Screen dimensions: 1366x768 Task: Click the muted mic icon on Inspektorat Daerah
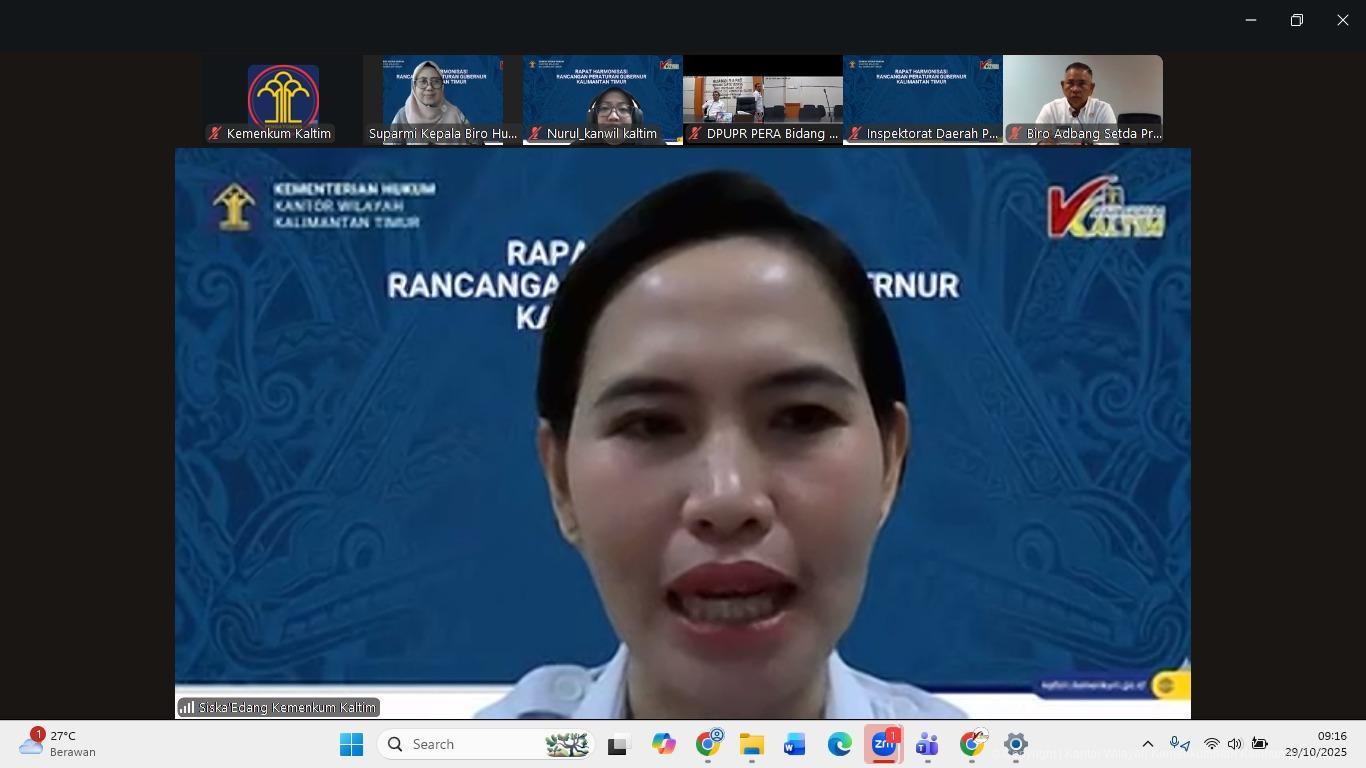[855, 134]
